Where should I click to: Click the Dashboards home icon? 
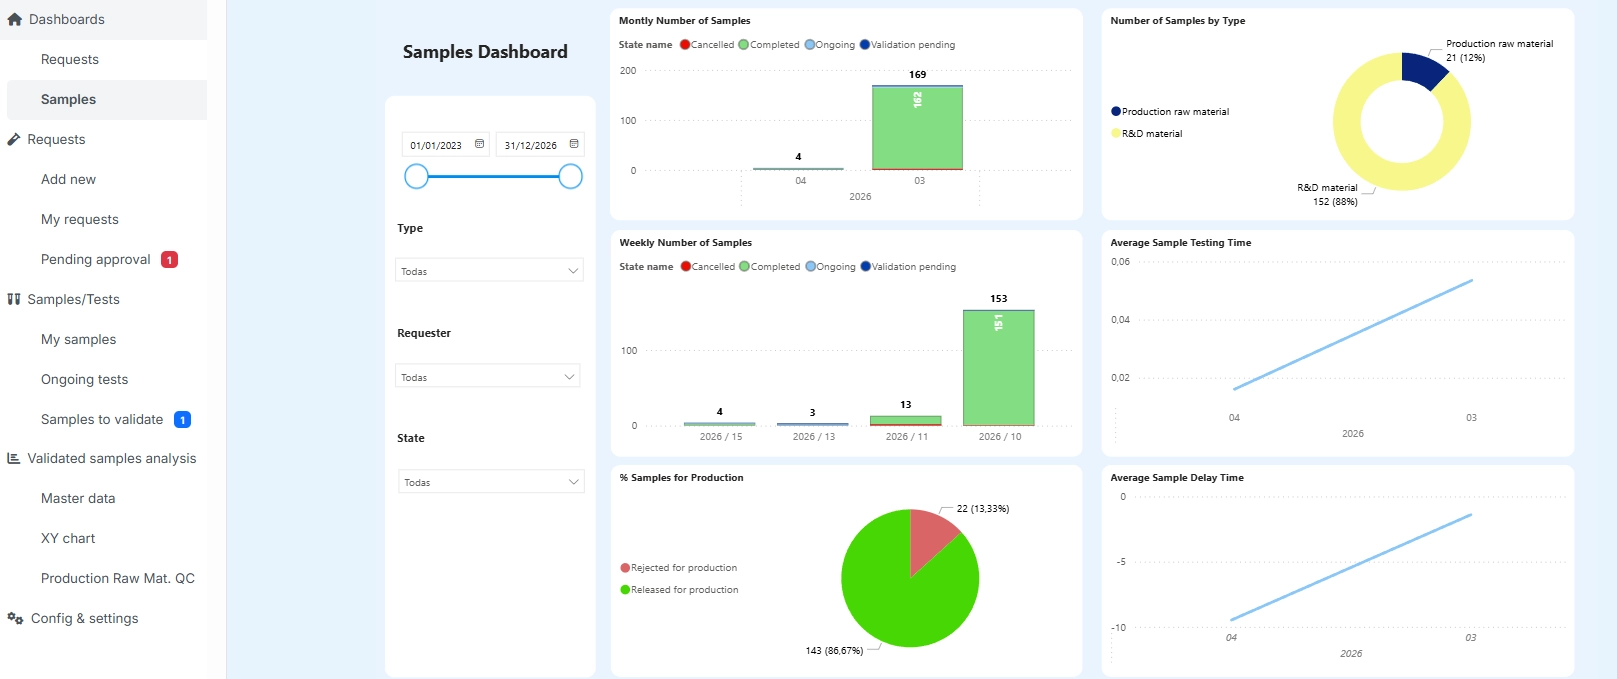(14, 19)
